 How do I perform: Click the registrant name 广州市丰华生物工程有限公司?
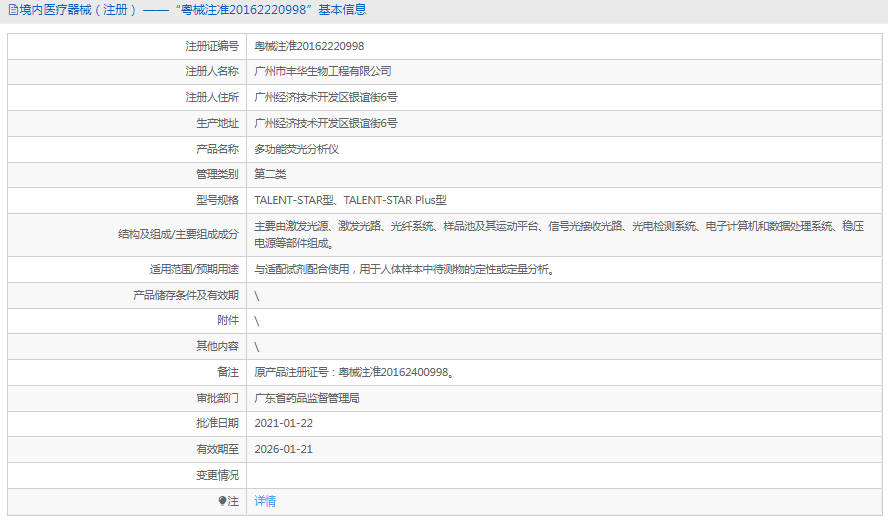(x=323, y=71)
